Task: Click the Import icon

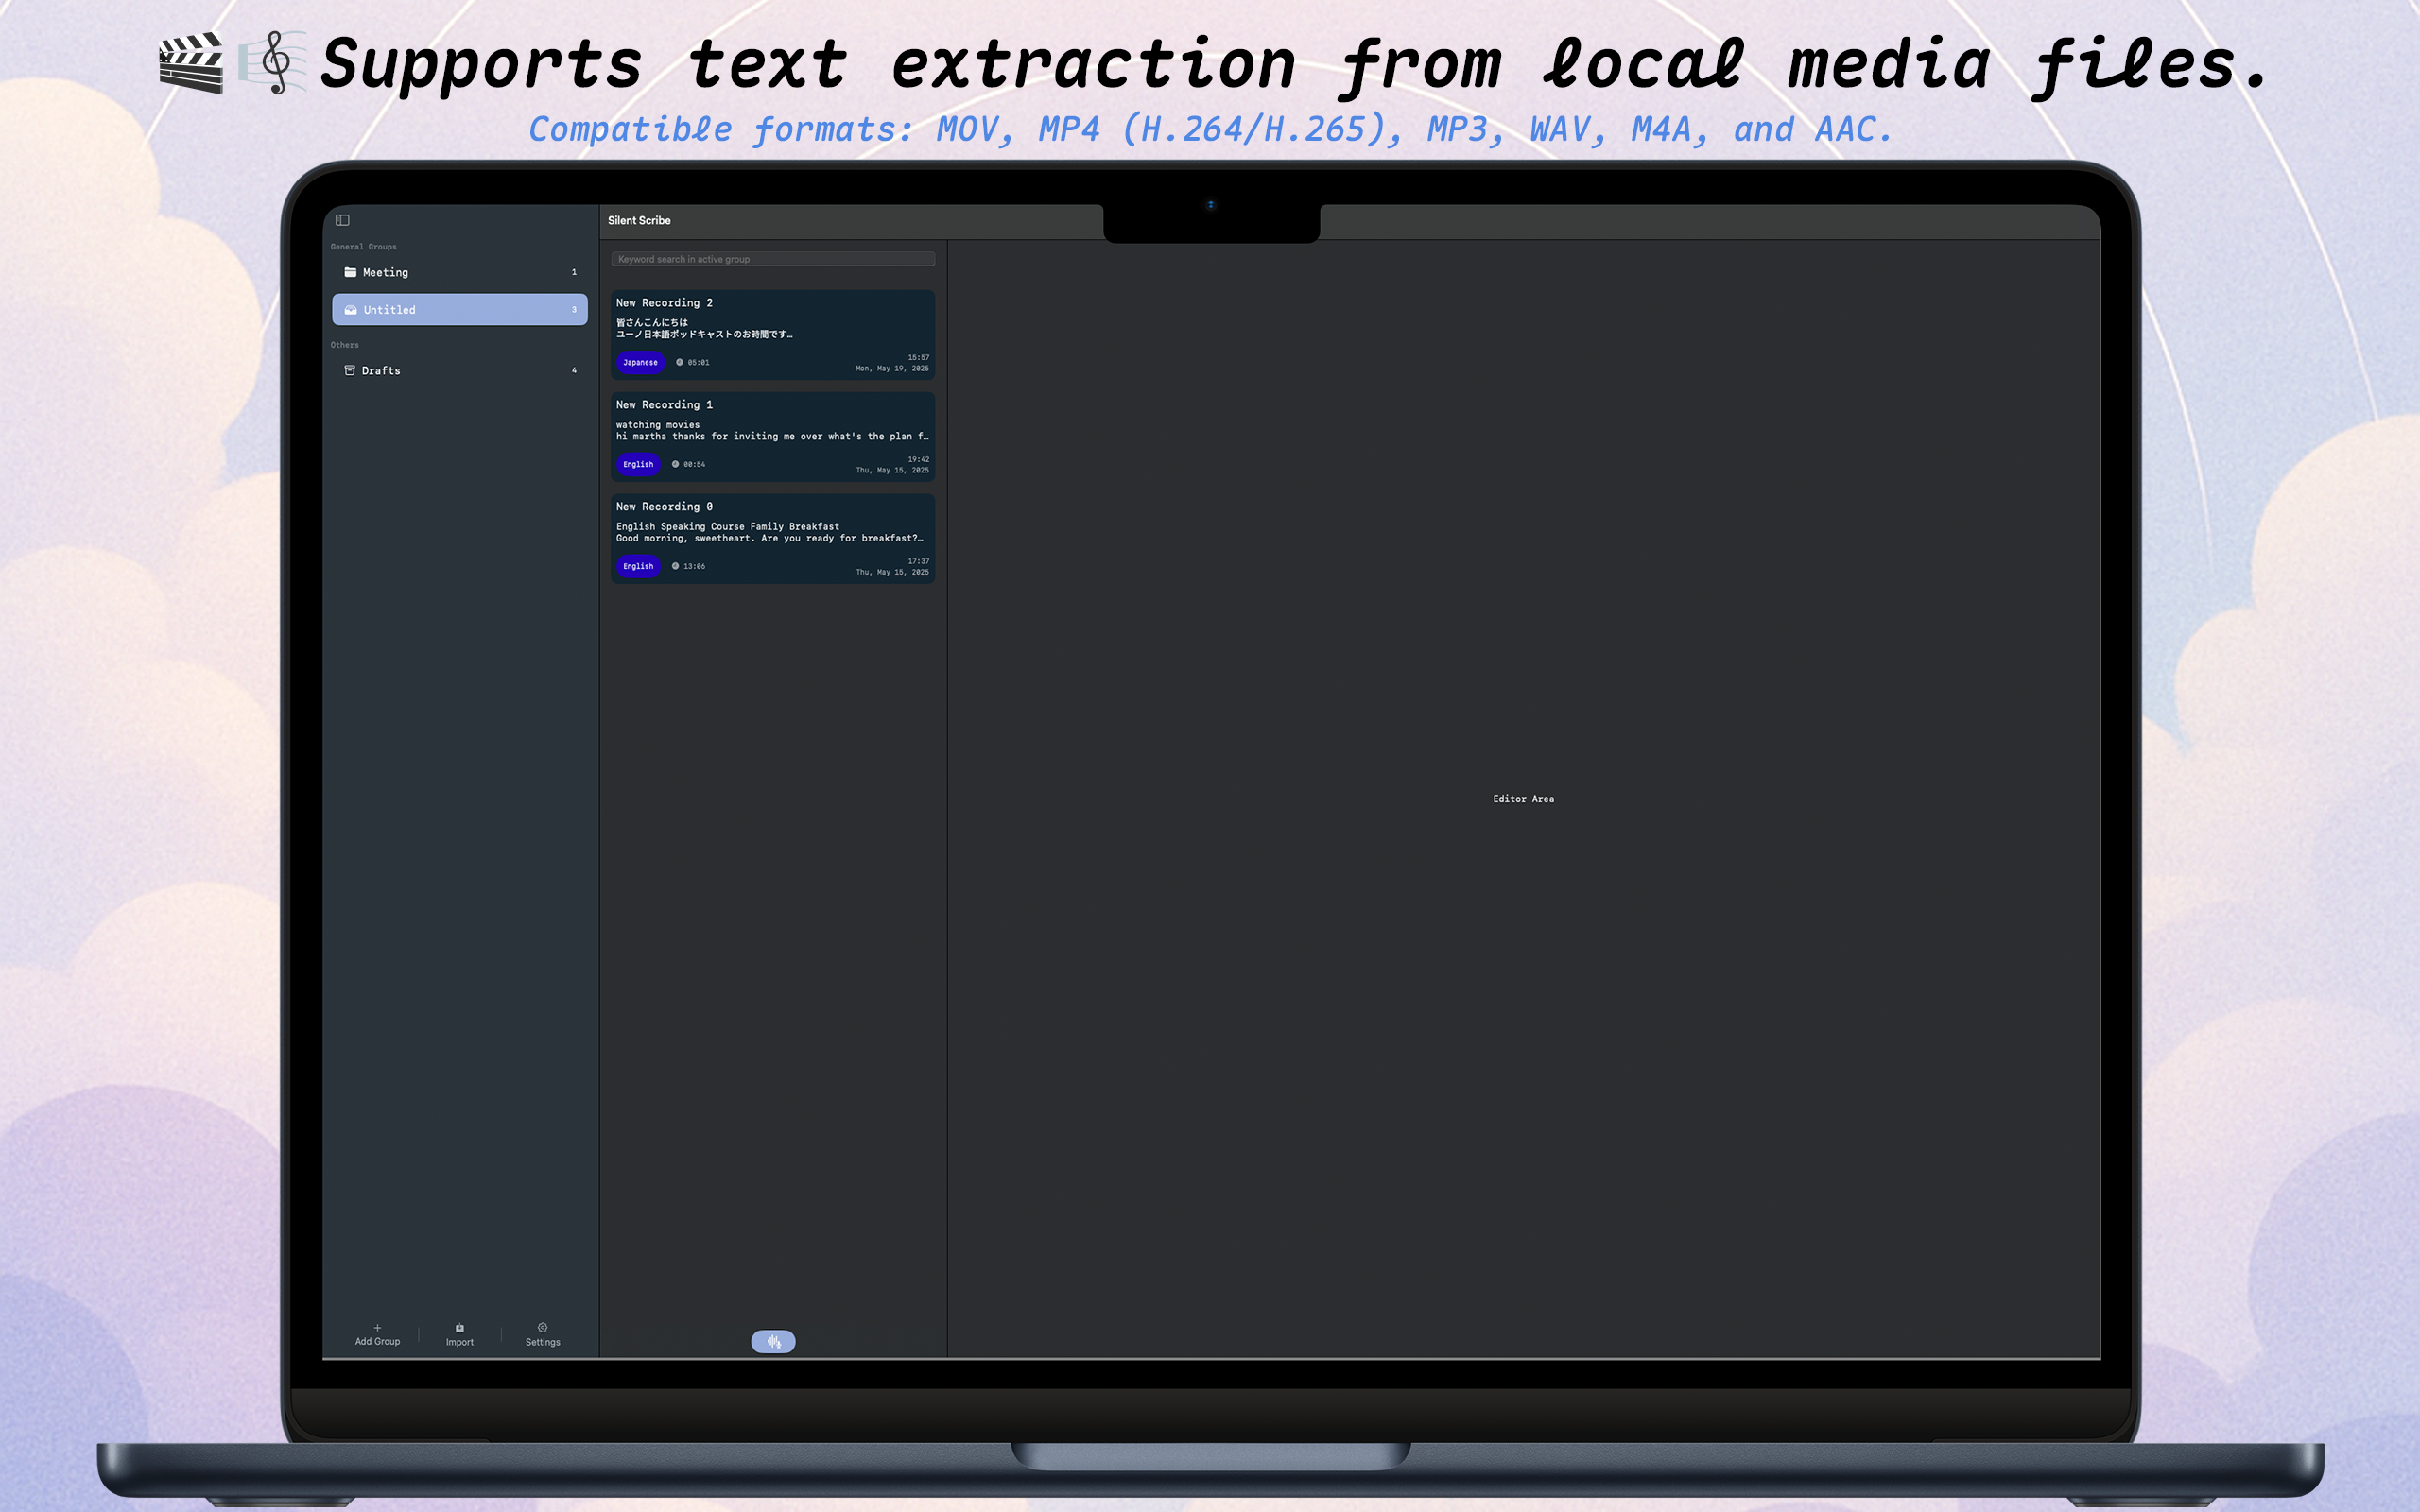Action: 459,1328
